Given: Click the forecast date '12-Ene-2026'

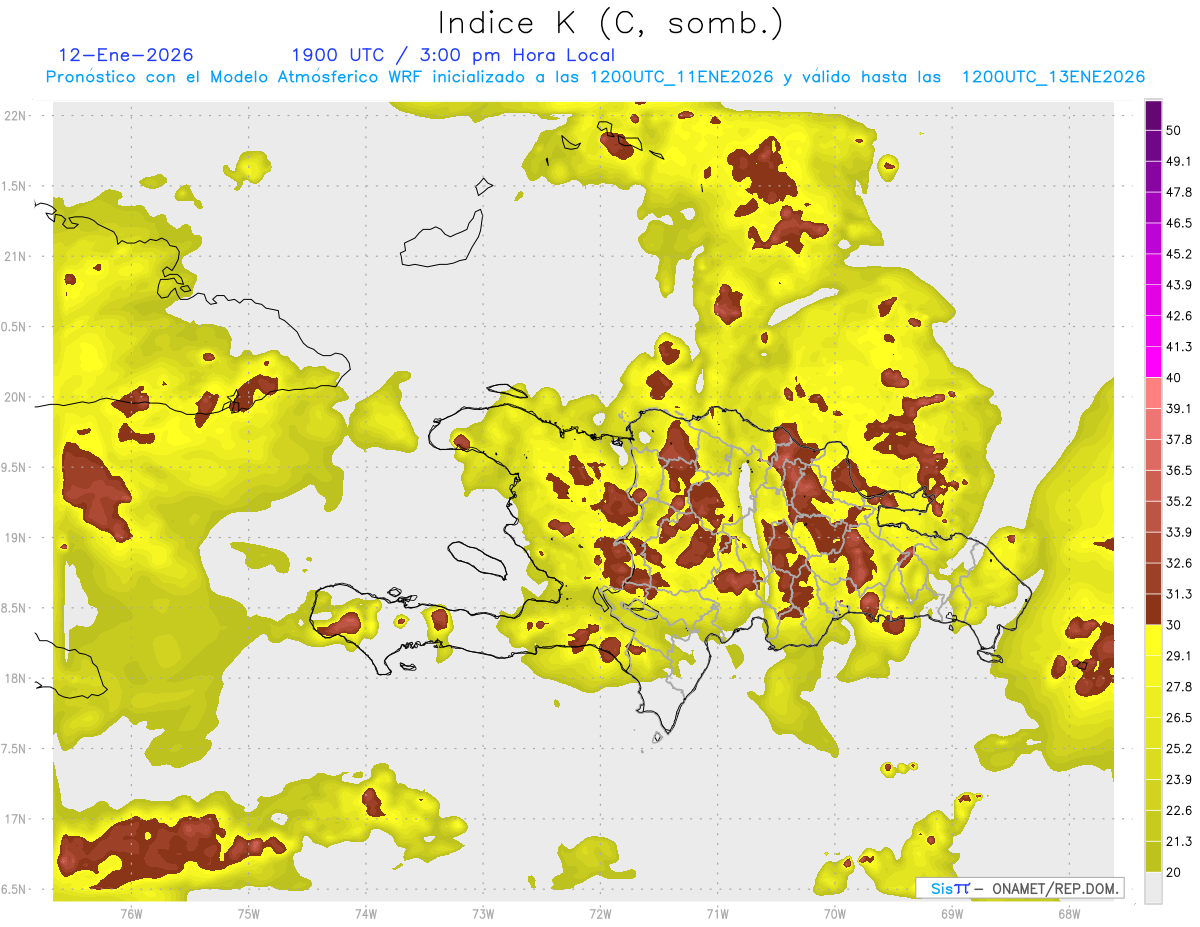Looking at the screenshot, I should (126, 55).
